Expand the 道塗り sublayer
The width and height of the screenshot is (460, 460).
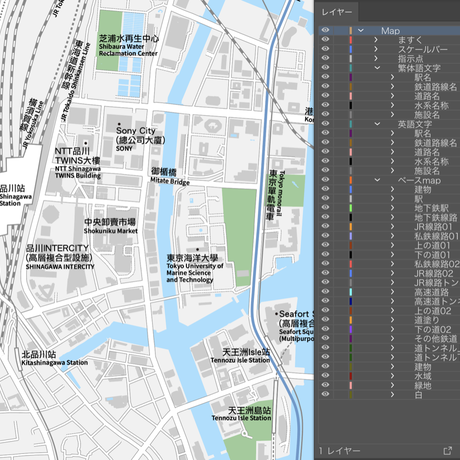pos(392,320)
